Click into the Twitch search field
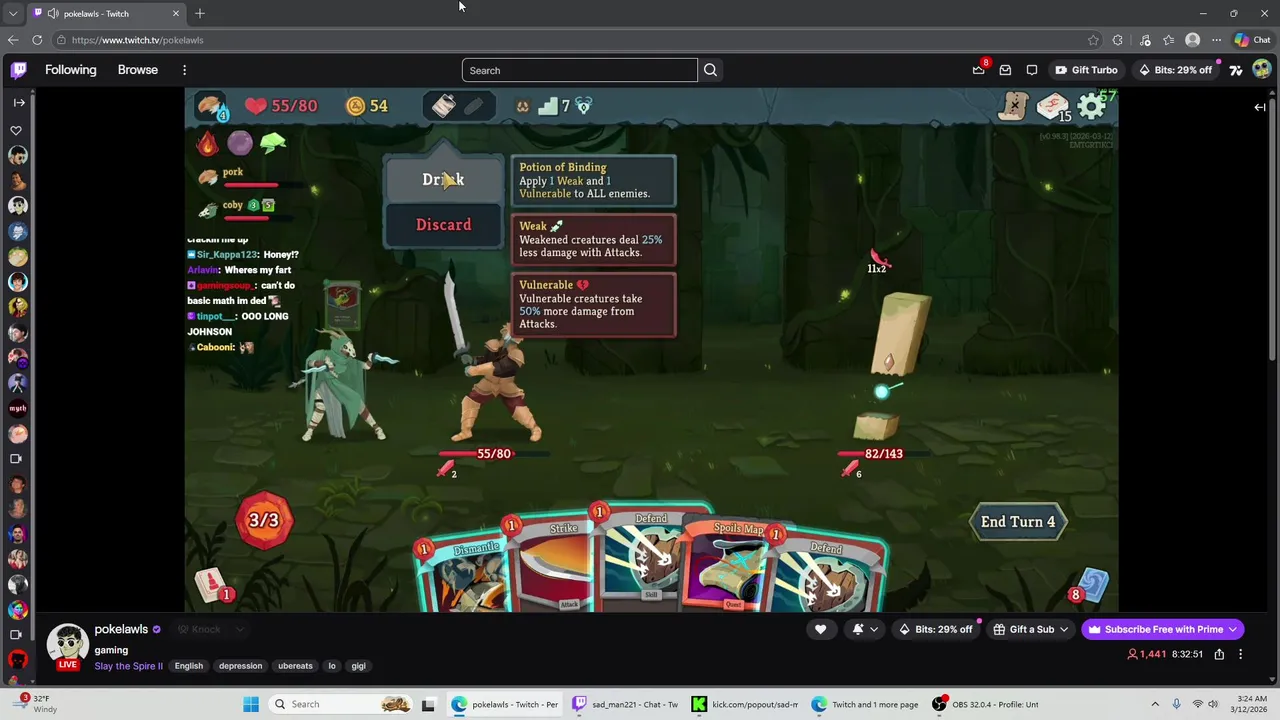The width and height of the screenshot is (1280, 720). pyautogui.click(x=580, y=70)
